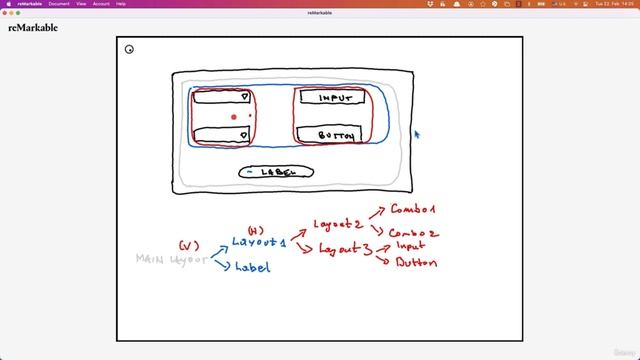The height and width of the screenshot is (360, 640).
Task: Click the red Combo 1 handwriting
Action: point(413,209)
